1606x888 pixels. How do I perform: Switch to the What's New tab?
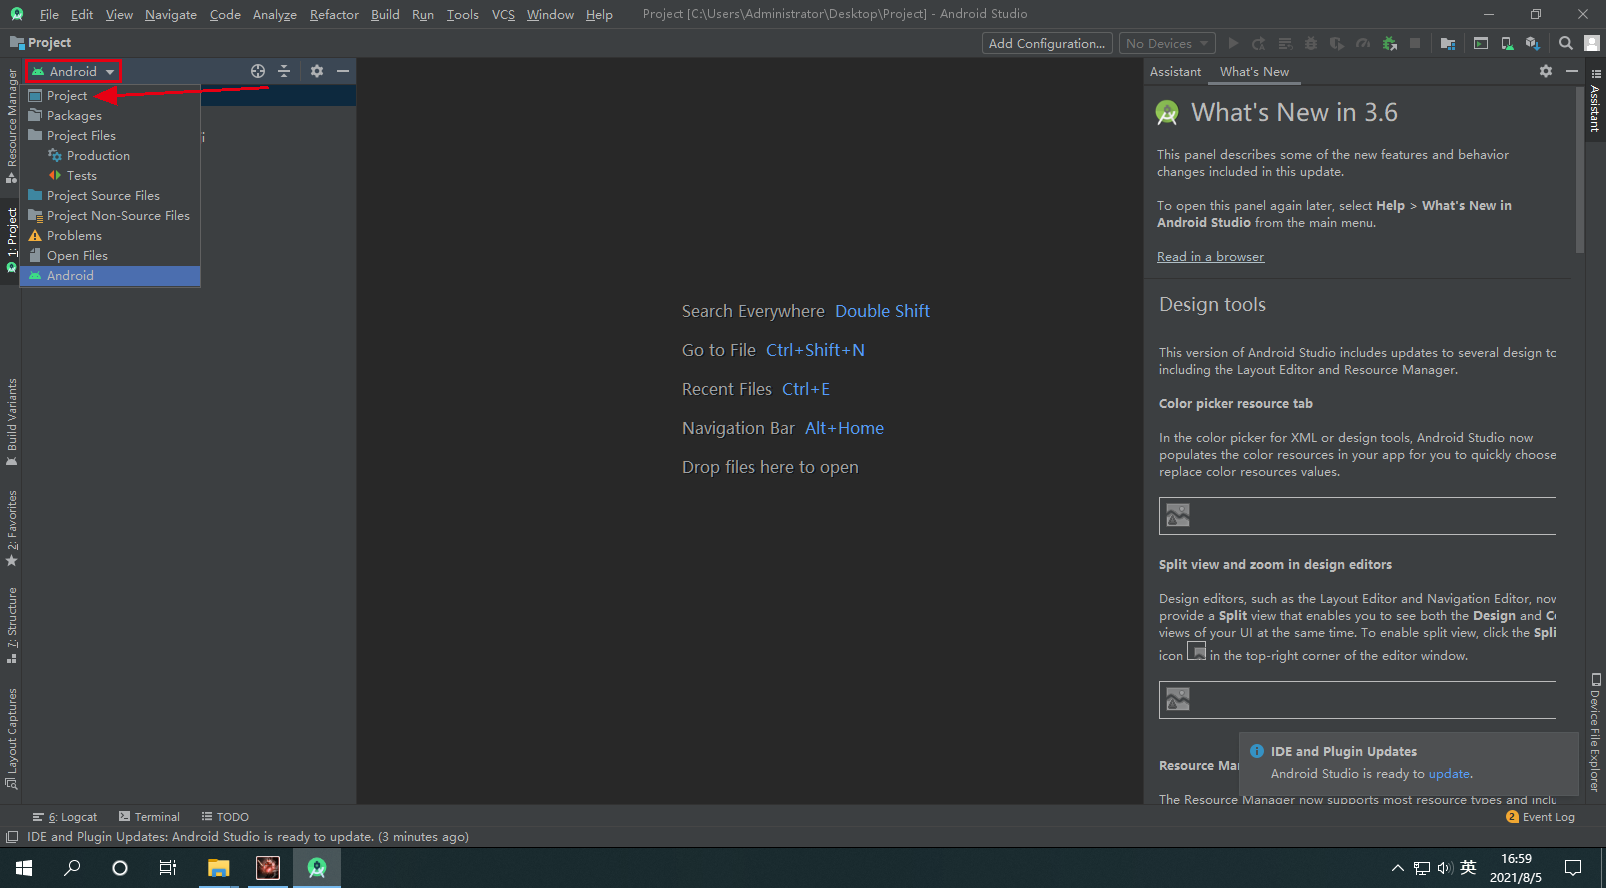[x=1254, y=72]
